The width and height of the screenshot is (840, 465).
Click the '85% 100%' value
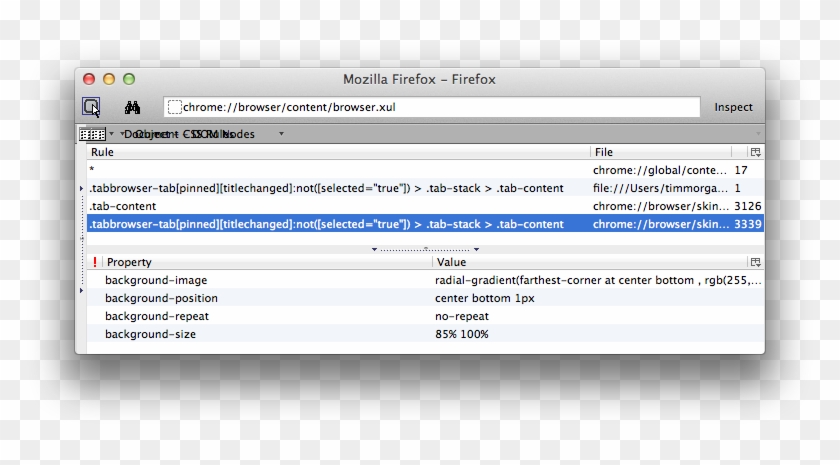[x=461, y=334]
